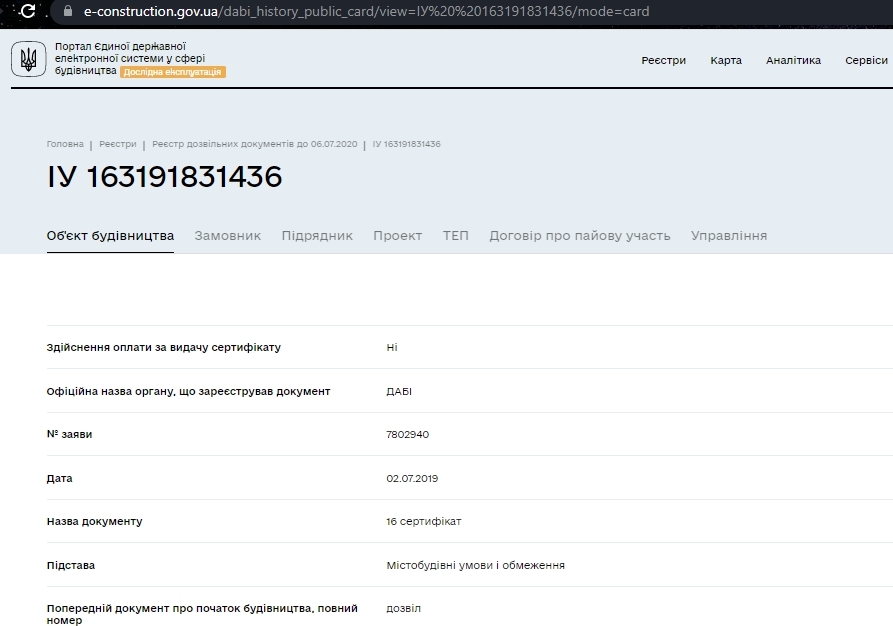Image resolution: width=893 pixels, height=626 pixels.
Task: Switch to the Проект tab
Action: click(398, 236)
